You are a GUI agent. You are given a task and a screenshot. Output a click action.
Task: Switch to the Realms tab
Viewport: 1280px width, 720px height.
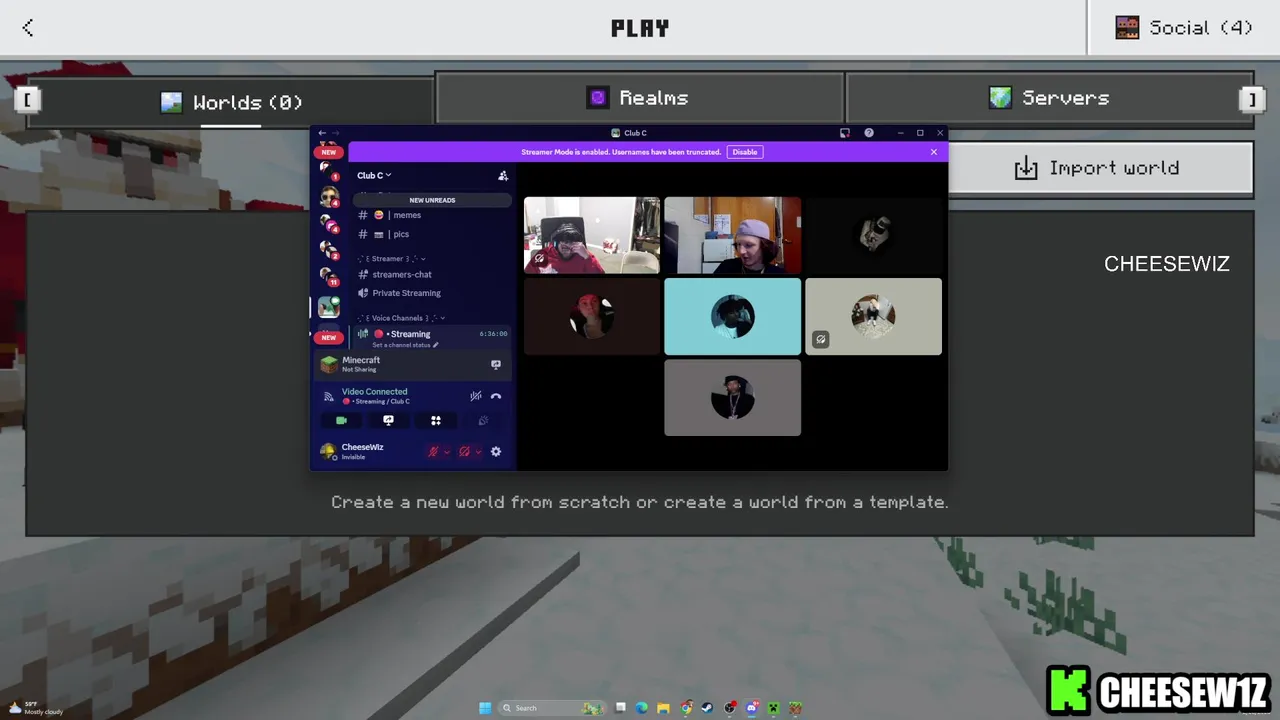tap(640, 98)
